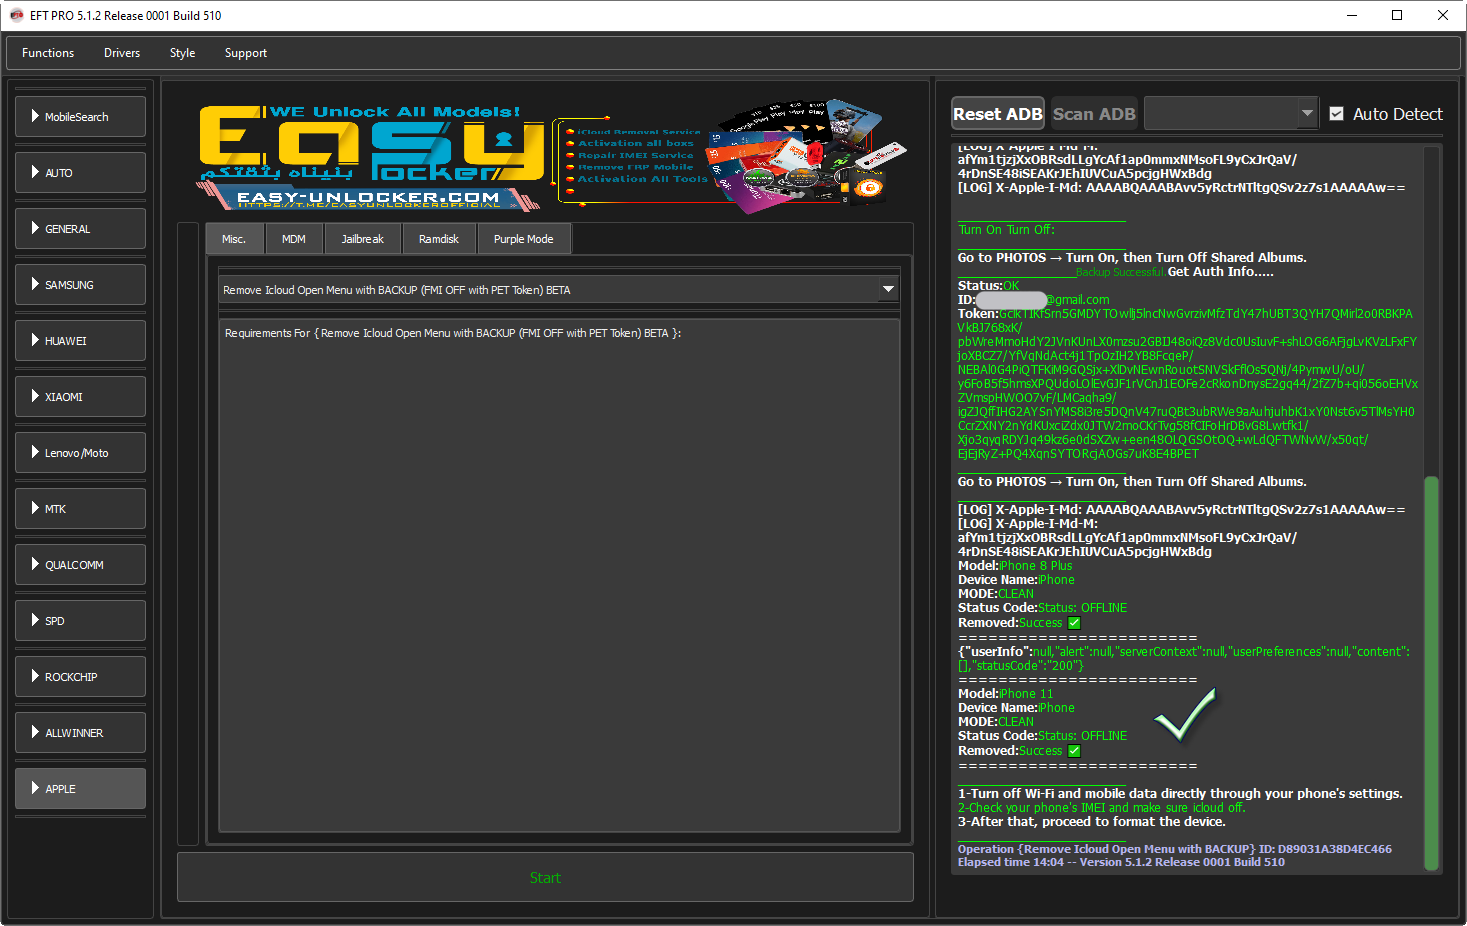
Task: Expand the Lenovo/Moto sidebar section
Action: pyautogui.click(x=80, y=453)
